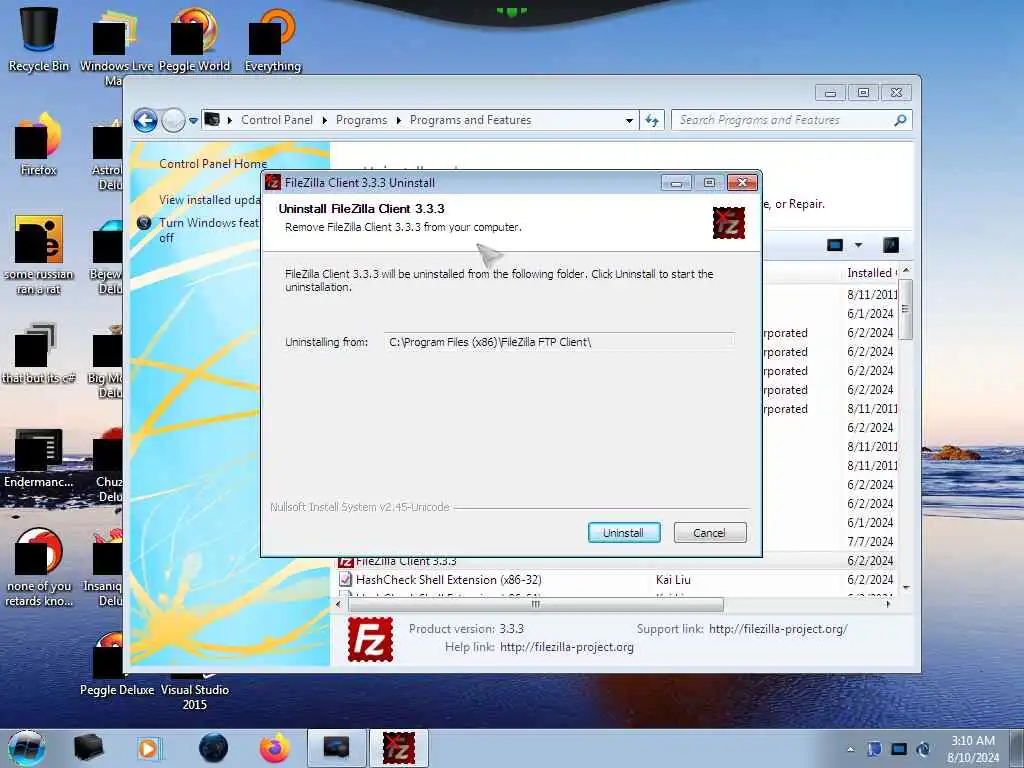1024x768 pixels.
Task: Open the Windows Start menu
Action: 27,748
